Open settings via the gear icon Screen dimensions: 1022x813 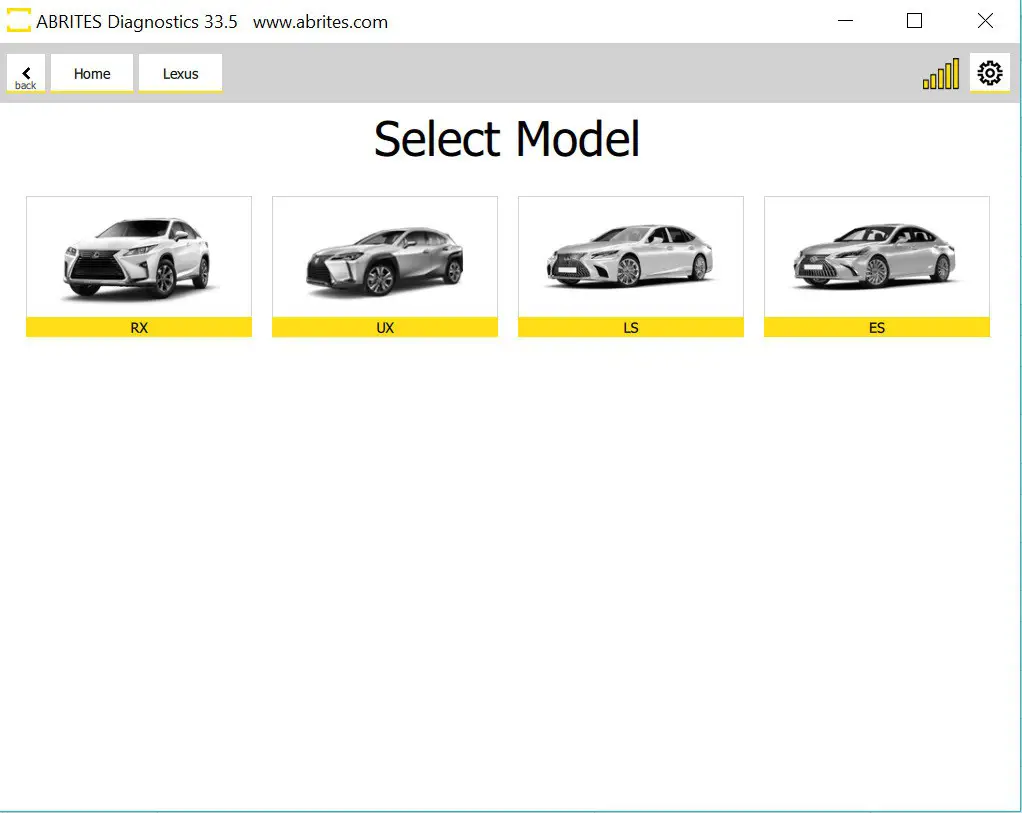click(x=989, y=72)
